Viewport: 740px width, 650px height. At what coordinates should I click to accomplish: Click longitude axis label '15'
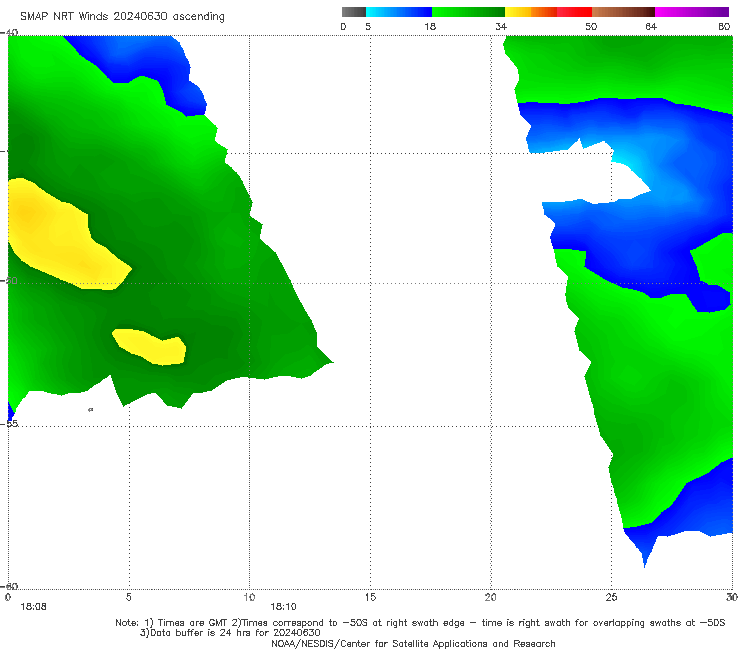(x=370, y=597)
